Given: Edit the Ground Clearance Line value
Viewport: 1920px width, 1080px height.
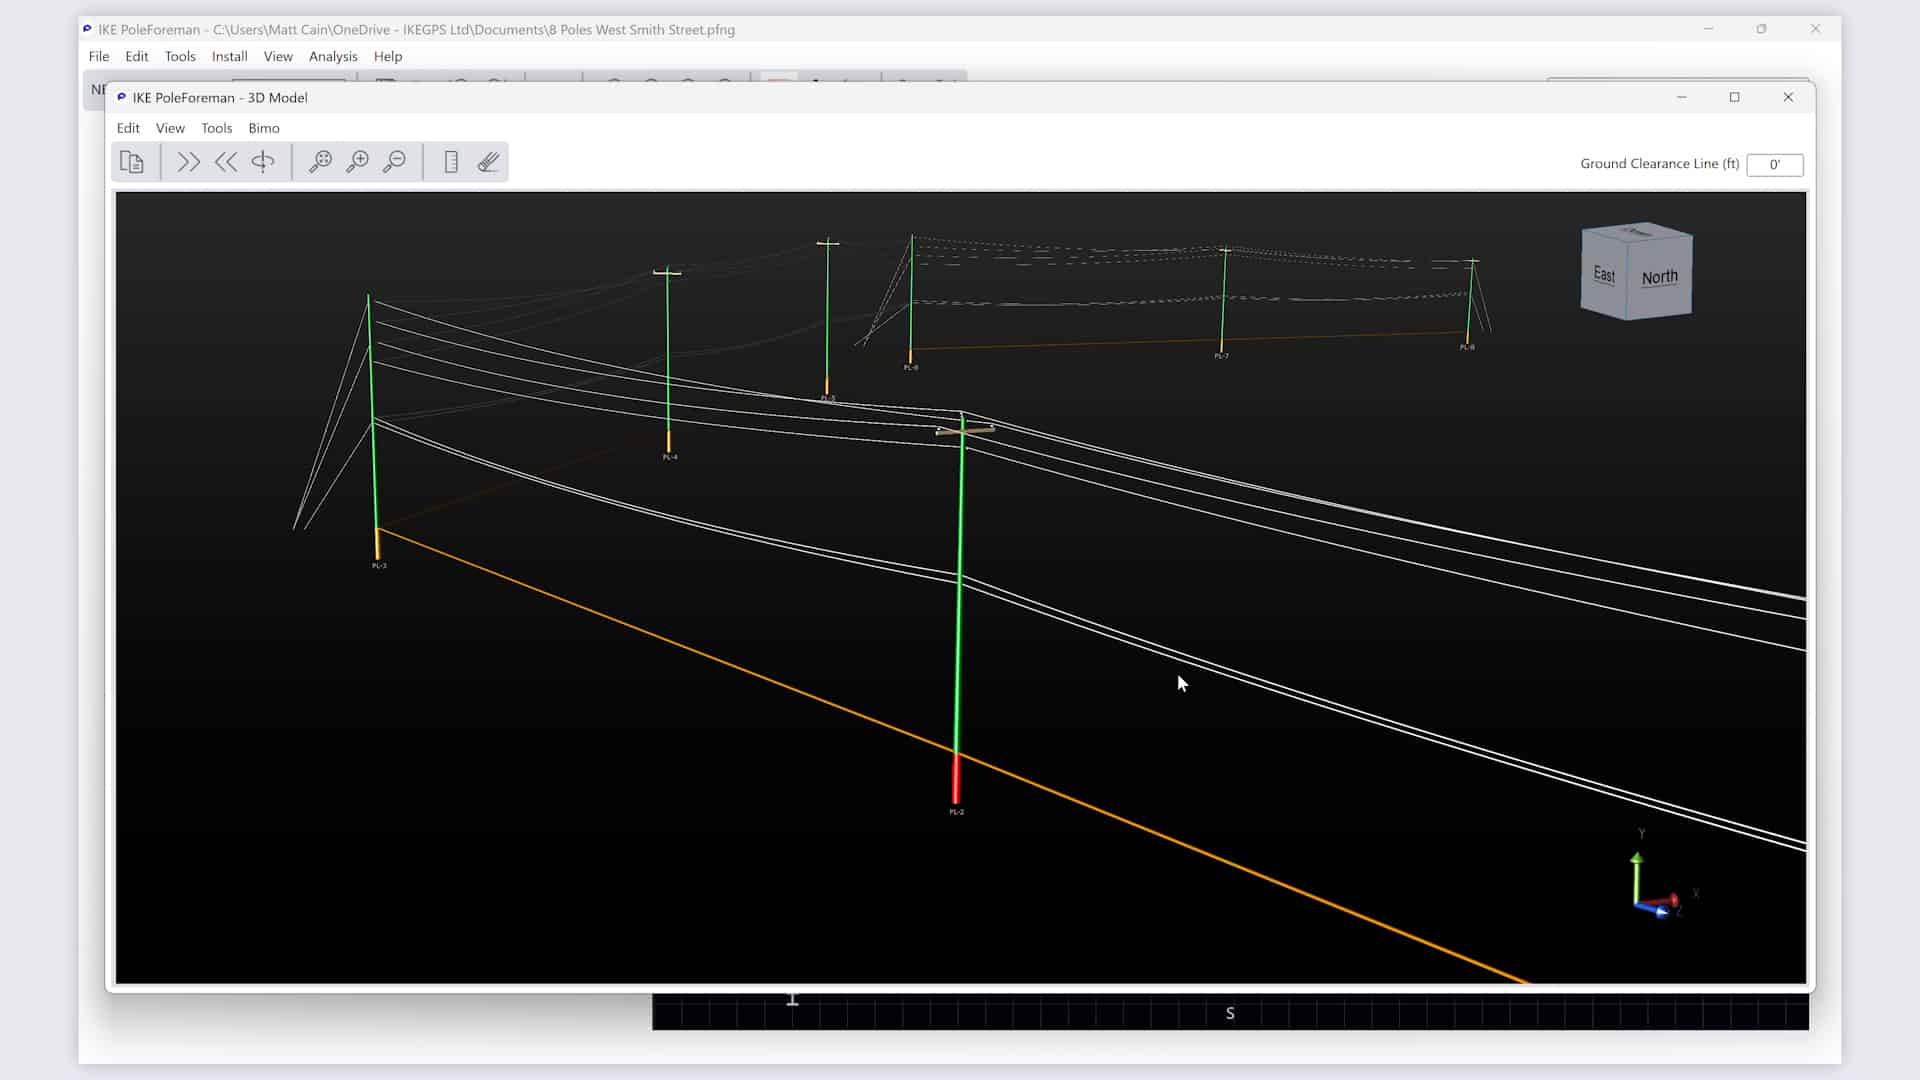Looking at the screenshot, I should (1775, 164).
